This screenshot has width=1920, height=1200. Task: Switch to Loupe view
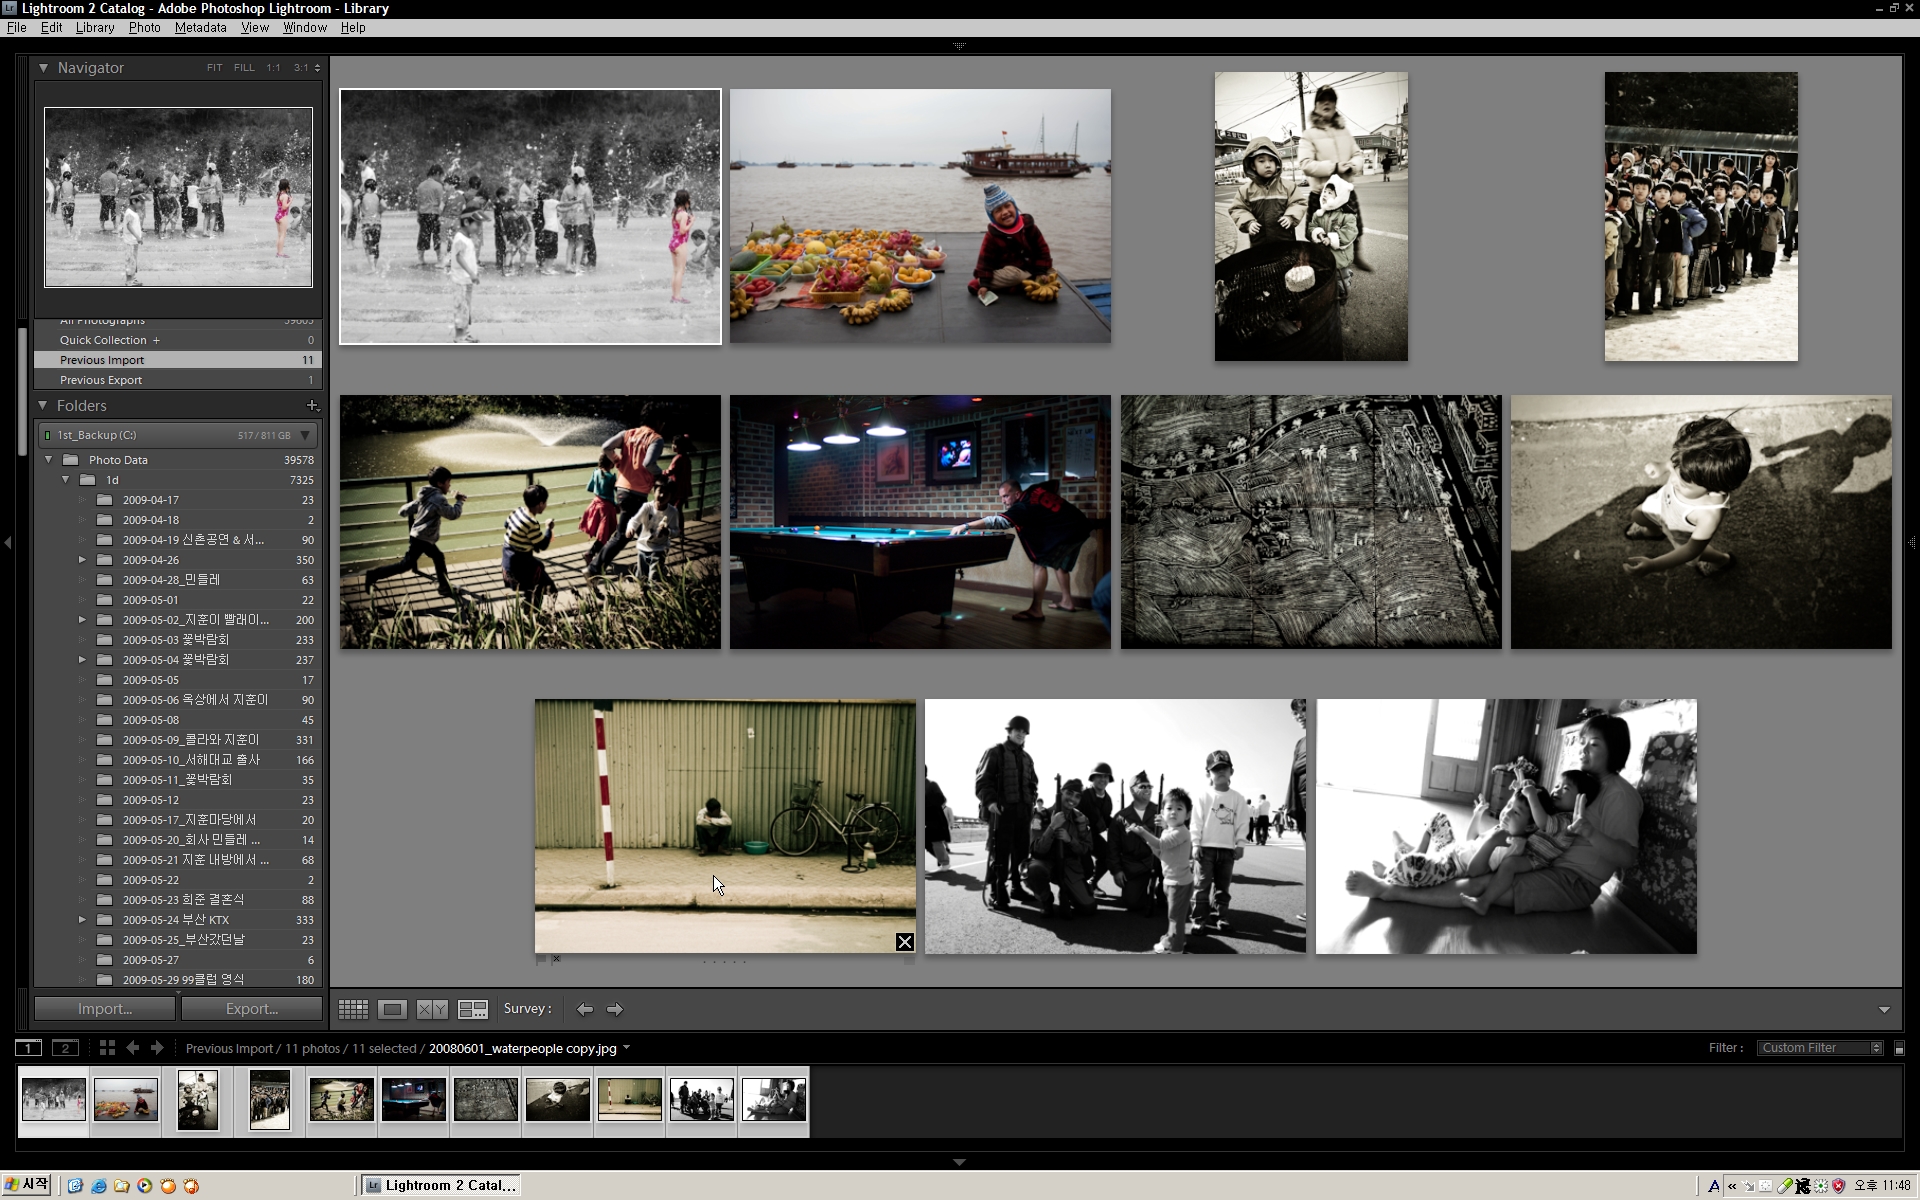392,1009
